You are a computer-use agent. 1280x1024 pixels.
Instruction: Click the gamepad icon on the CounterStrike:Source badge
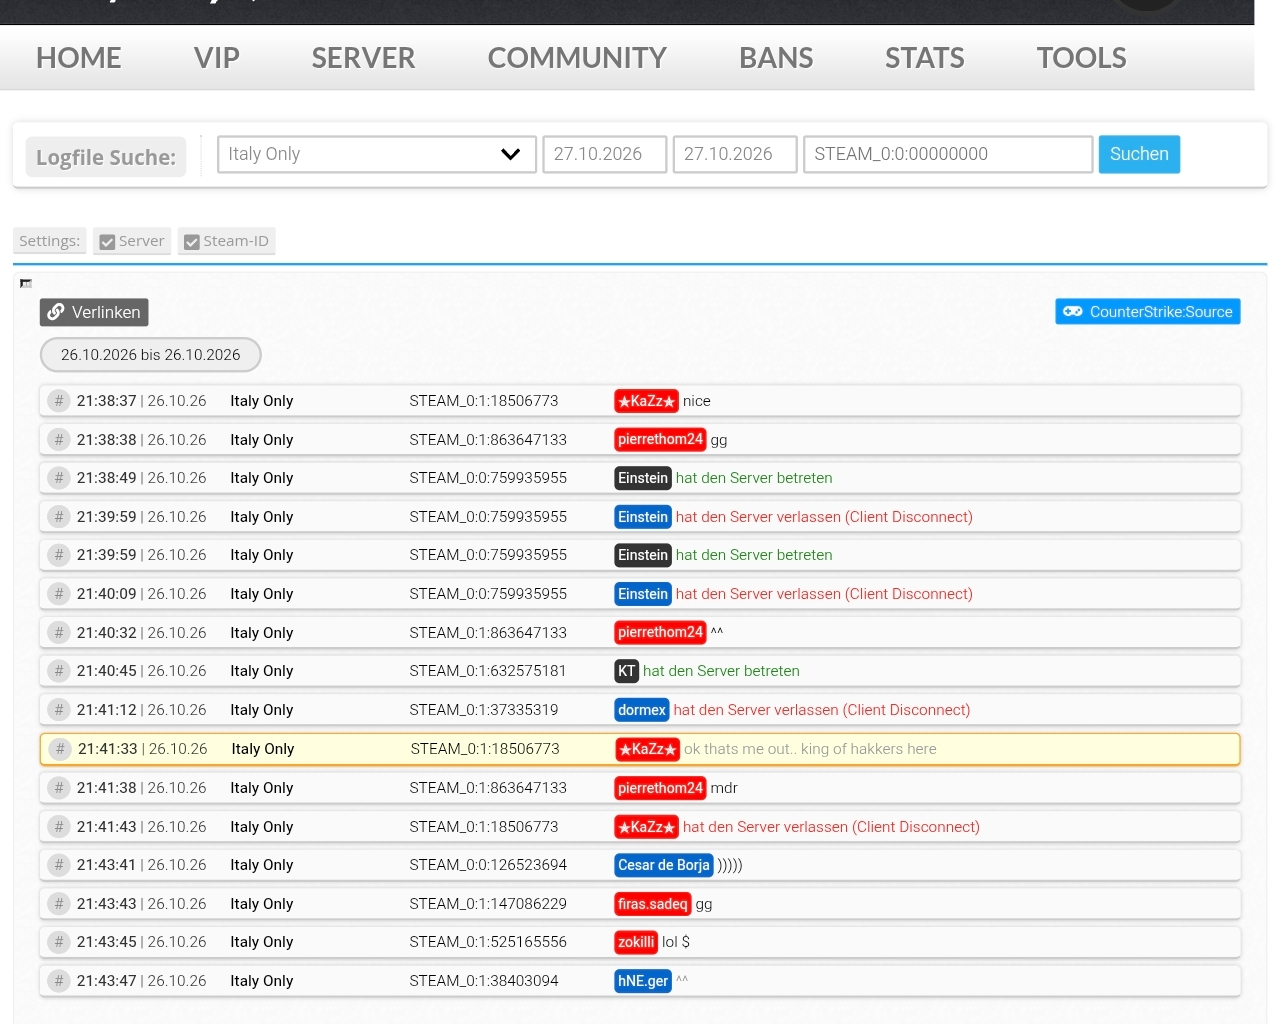pos(1073,312)
